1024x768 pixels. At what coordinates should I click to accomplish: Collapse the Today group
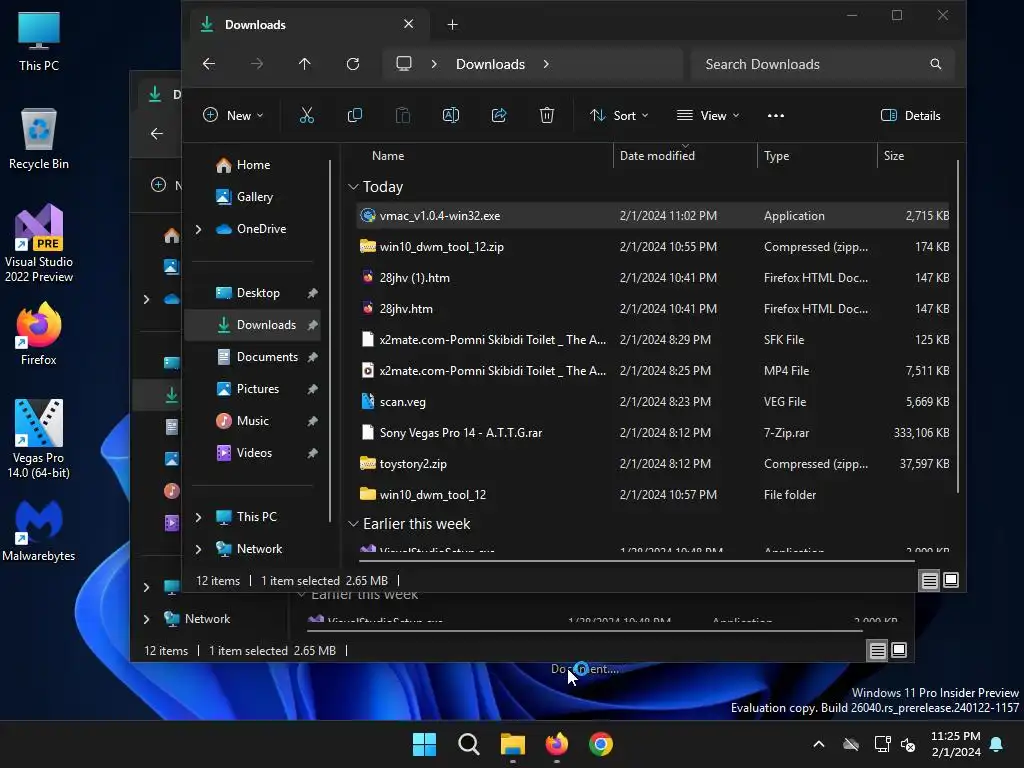click(x=353, y=187)
